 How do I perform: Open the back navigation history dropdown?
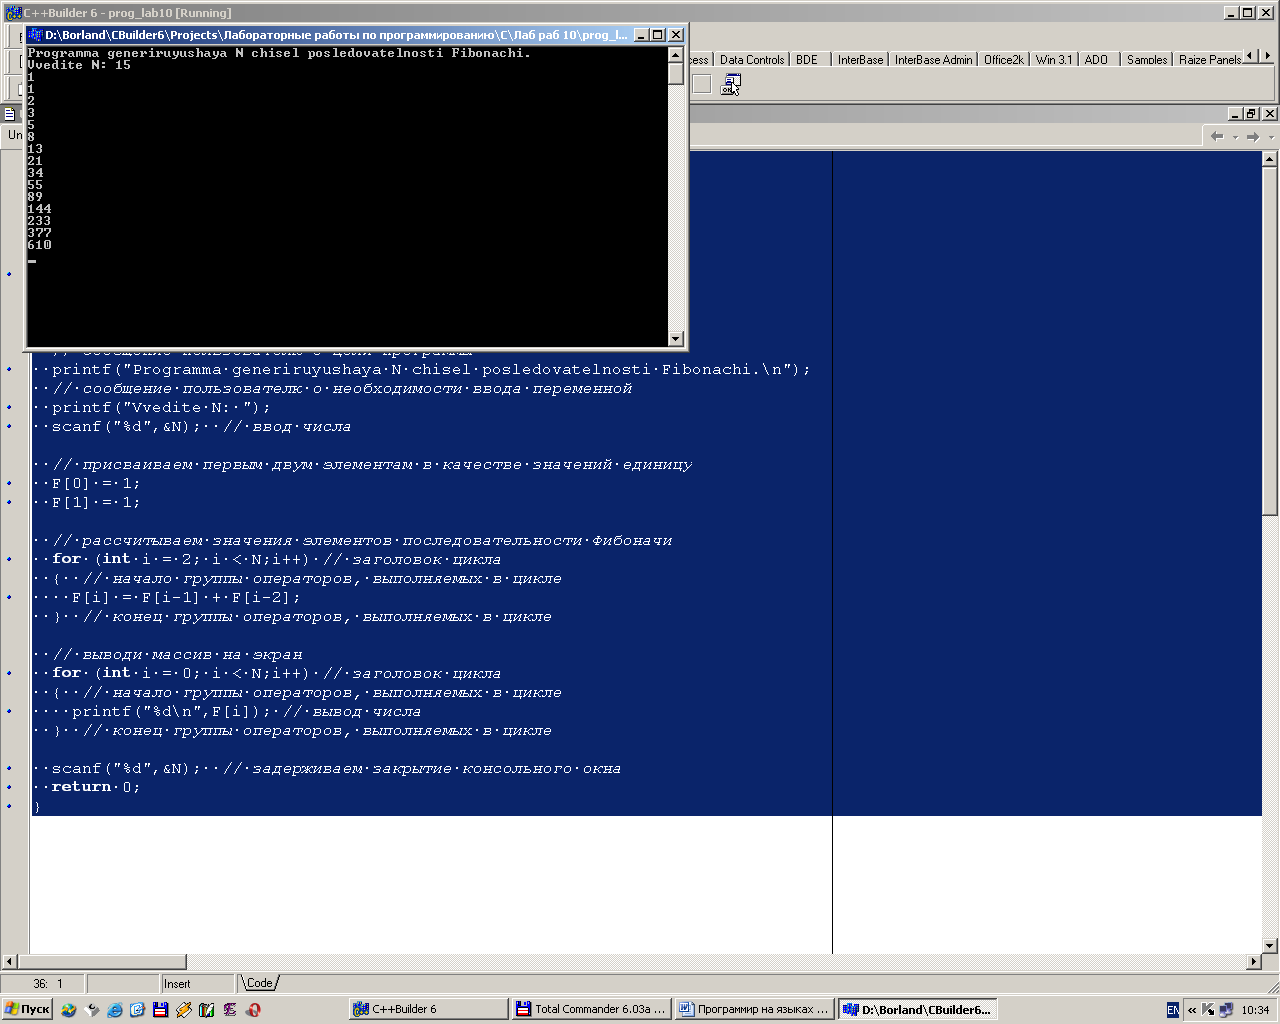(x=1235, y=137)
